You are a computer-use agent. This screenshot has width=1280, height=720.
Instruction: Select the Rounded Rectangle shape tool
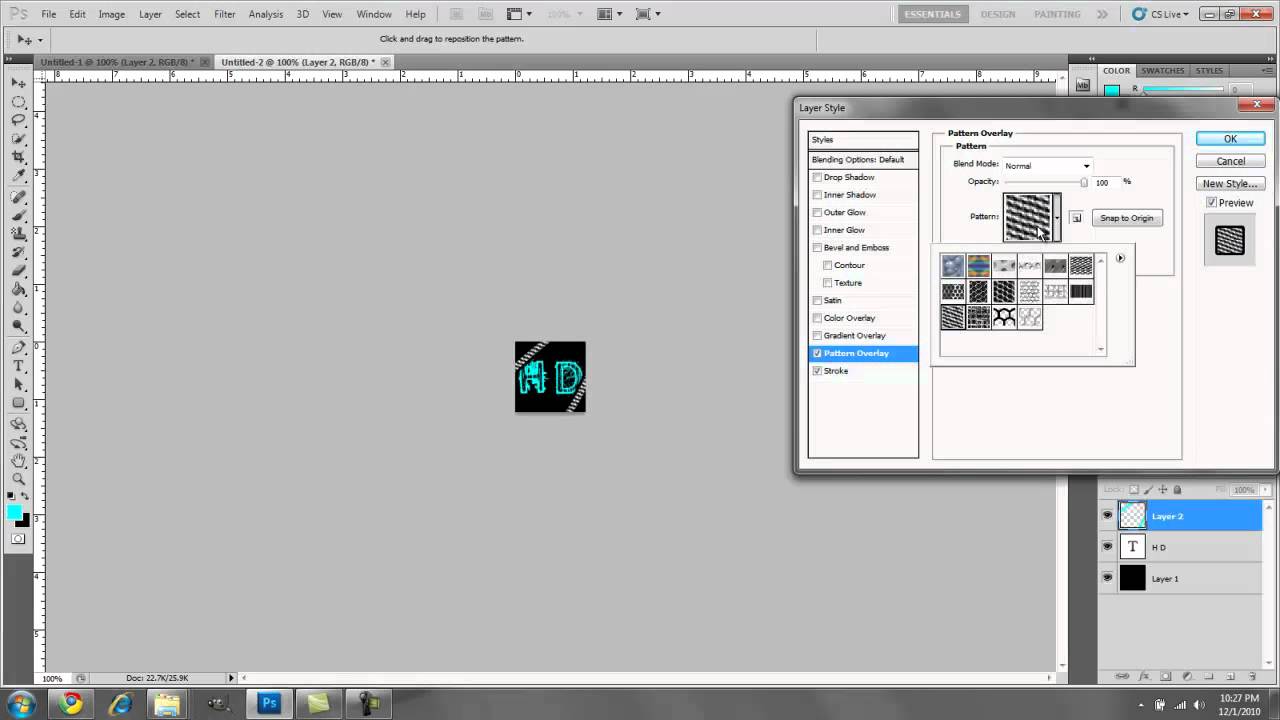(x=19, y=403)
